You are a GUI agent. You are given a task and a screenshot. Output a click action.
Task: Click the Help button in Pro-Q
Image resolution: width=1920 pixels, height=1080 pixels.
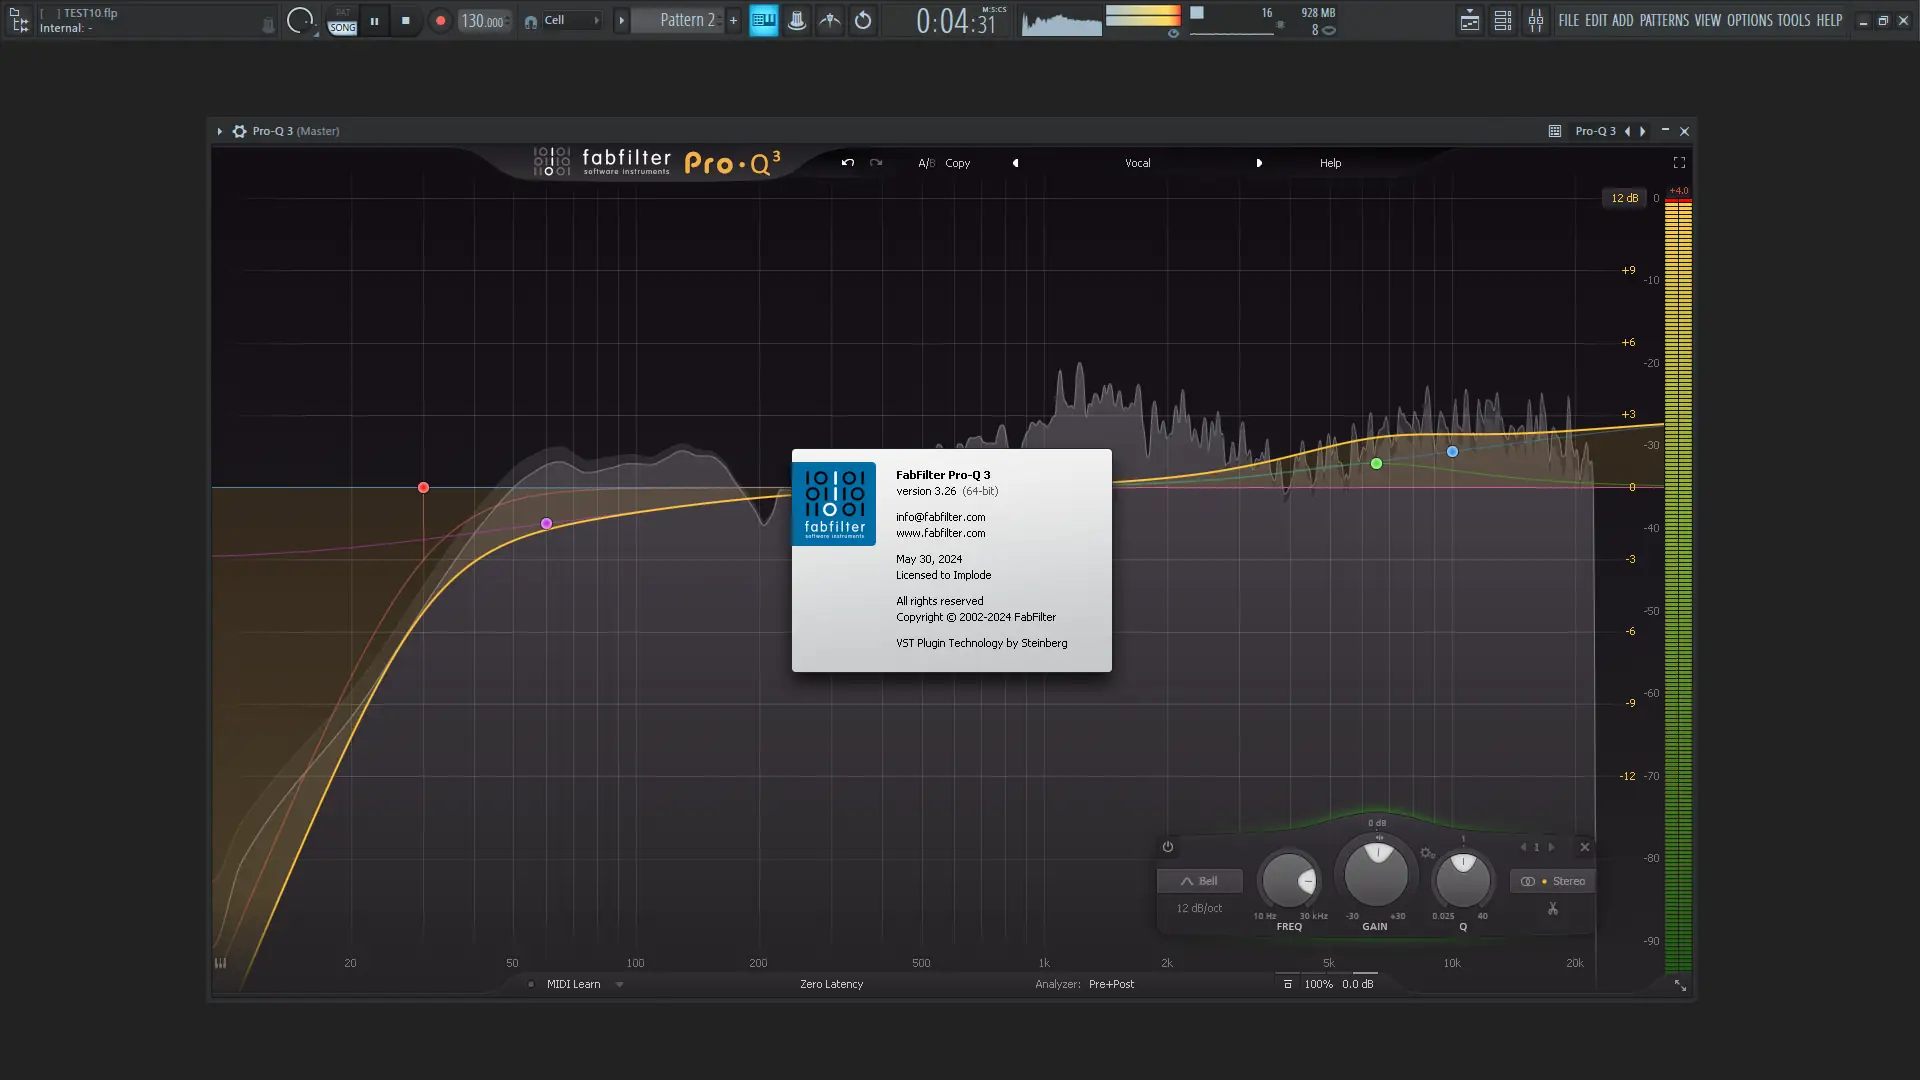[x=1330, y=163]
